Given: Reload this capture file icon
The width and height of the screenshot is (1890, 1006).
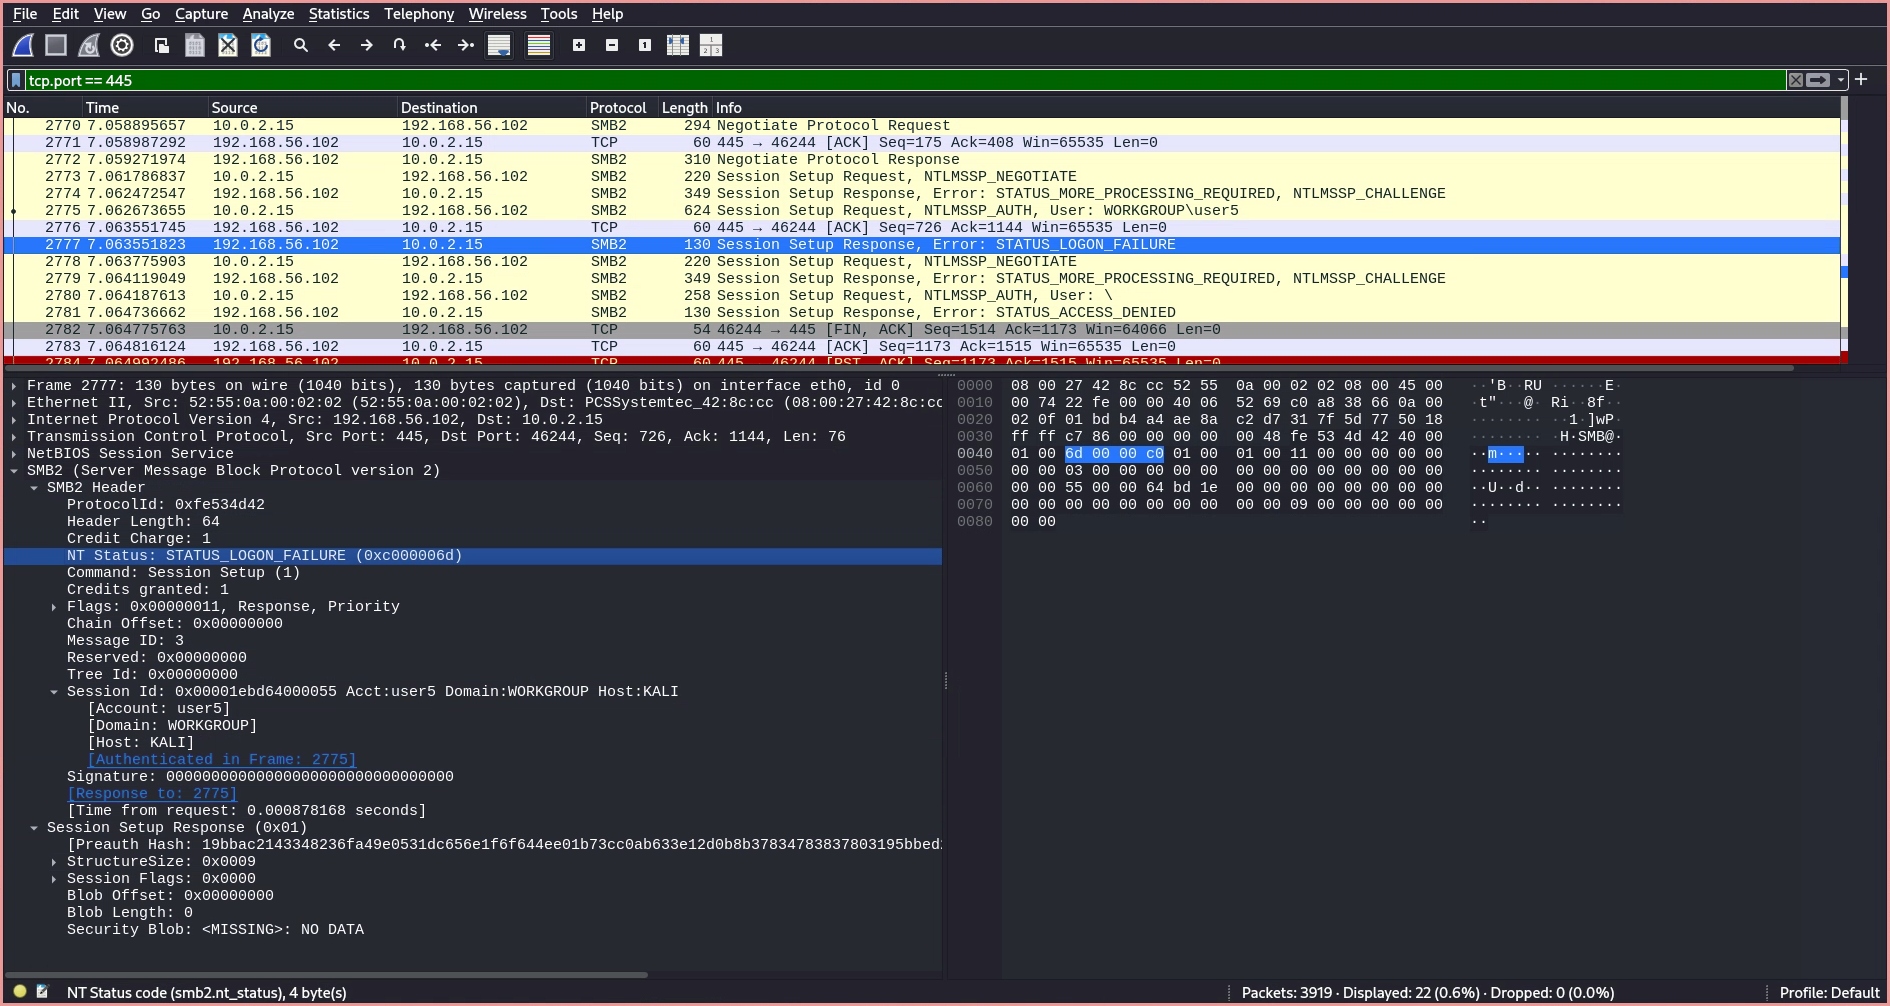Looking at the screenshot, I should [x=261, y=45].
